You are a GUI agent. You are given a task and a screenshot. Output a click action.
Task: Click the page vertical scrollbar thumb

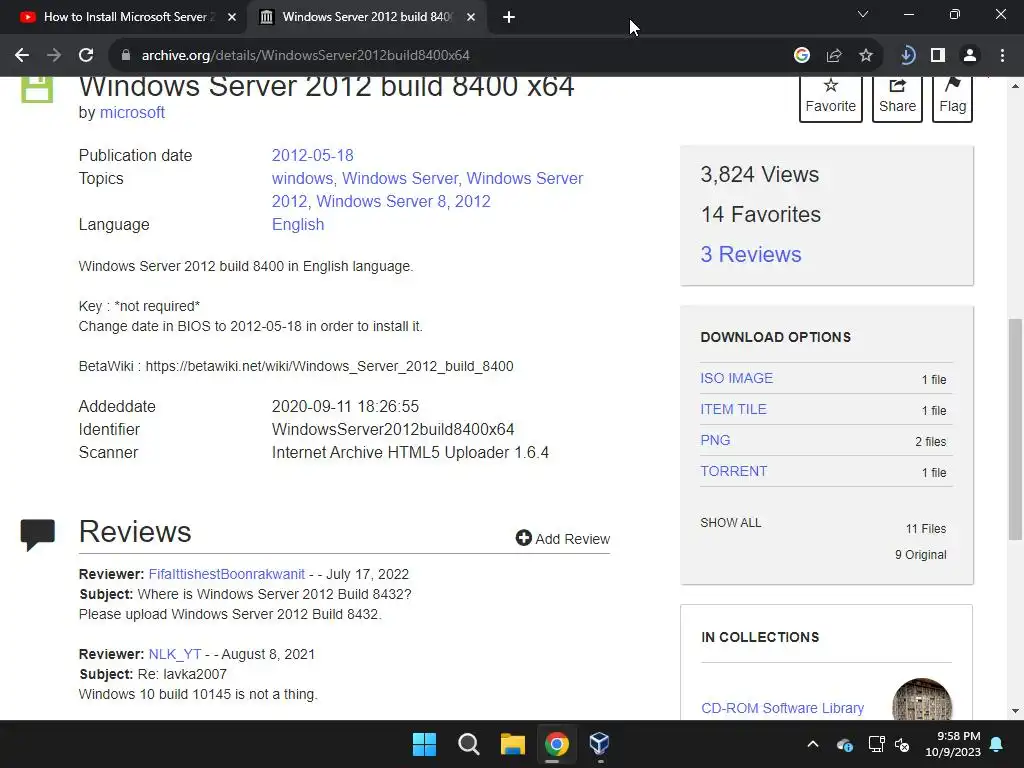click(1015, 429)
